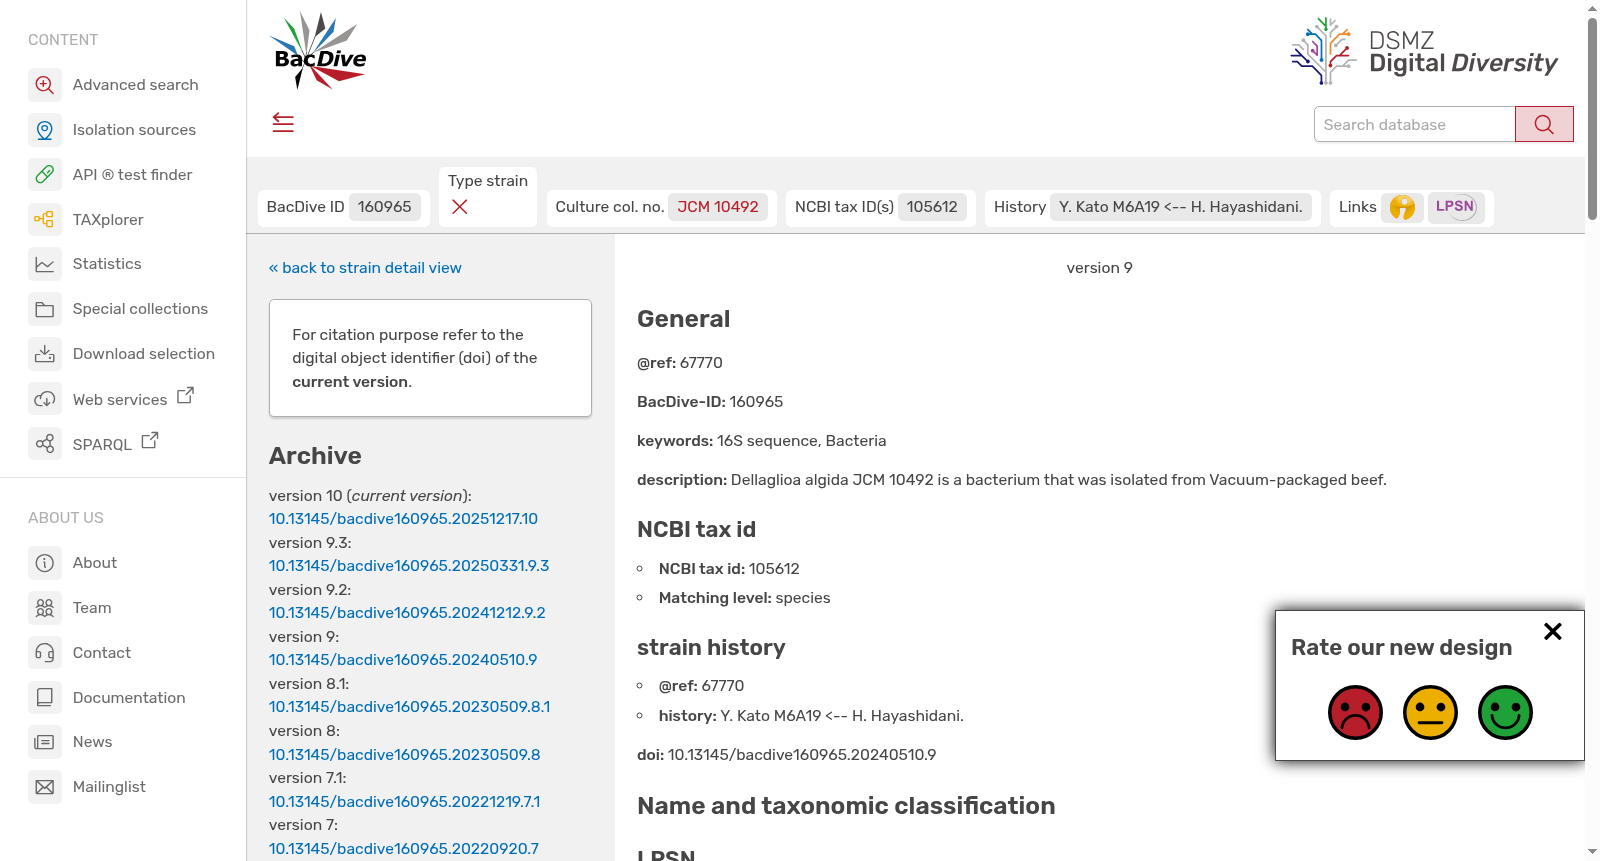The image size is (1600, 861).
Task: Open version 9.2 DOI link 20241212.9.2
Action: pyautogui.click(x=407, y=613)
